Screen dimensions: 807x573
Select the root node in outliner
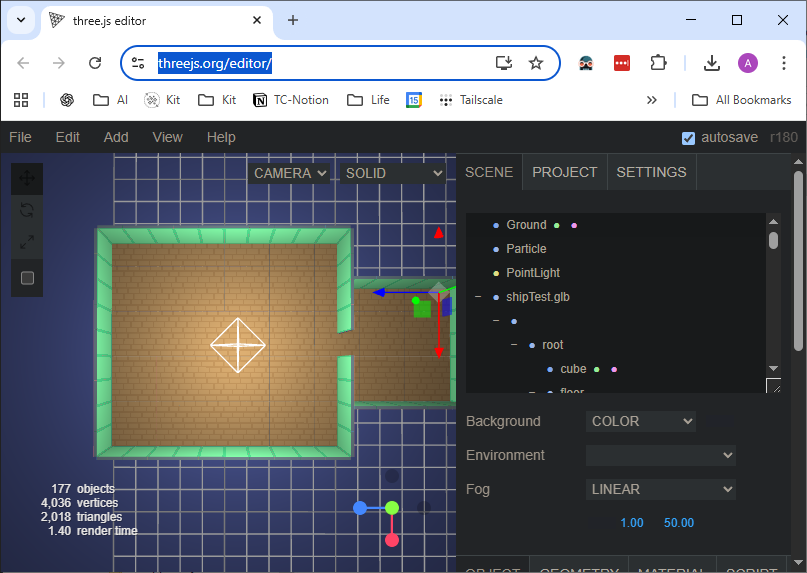click(x=553, y=345)
